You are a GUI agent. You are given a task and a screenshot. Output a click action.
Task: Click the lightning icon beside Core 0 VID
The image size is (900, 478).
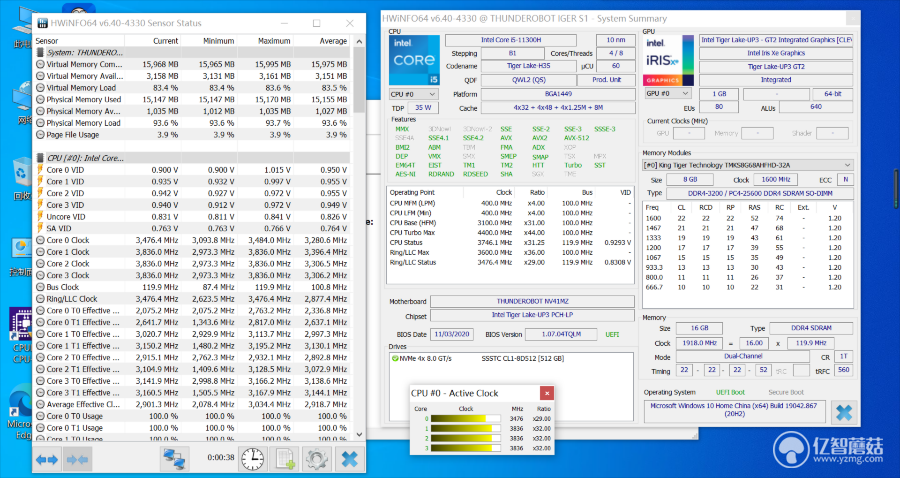(40, 170)
